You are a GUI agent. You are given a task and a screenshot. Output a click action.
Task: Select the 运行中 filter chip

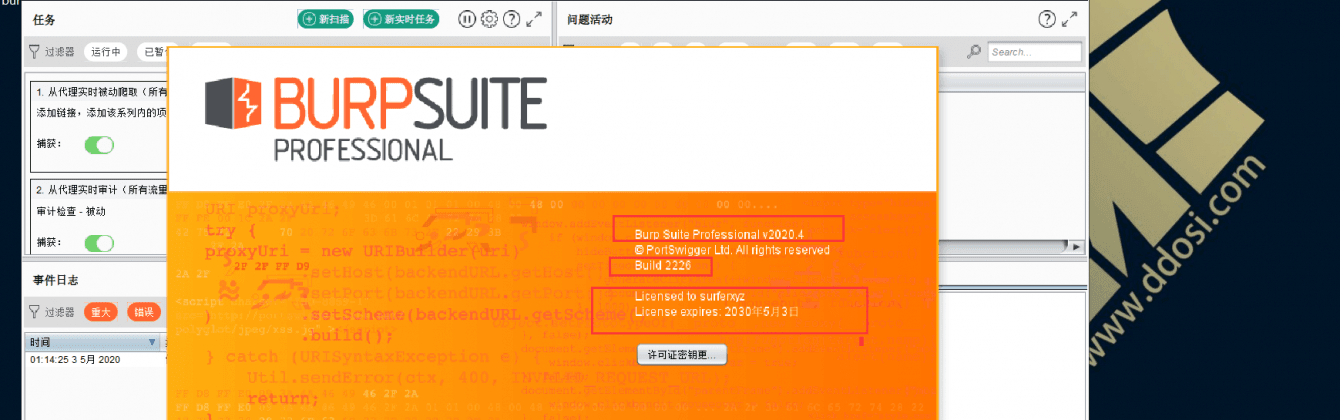tap(105, 52)
